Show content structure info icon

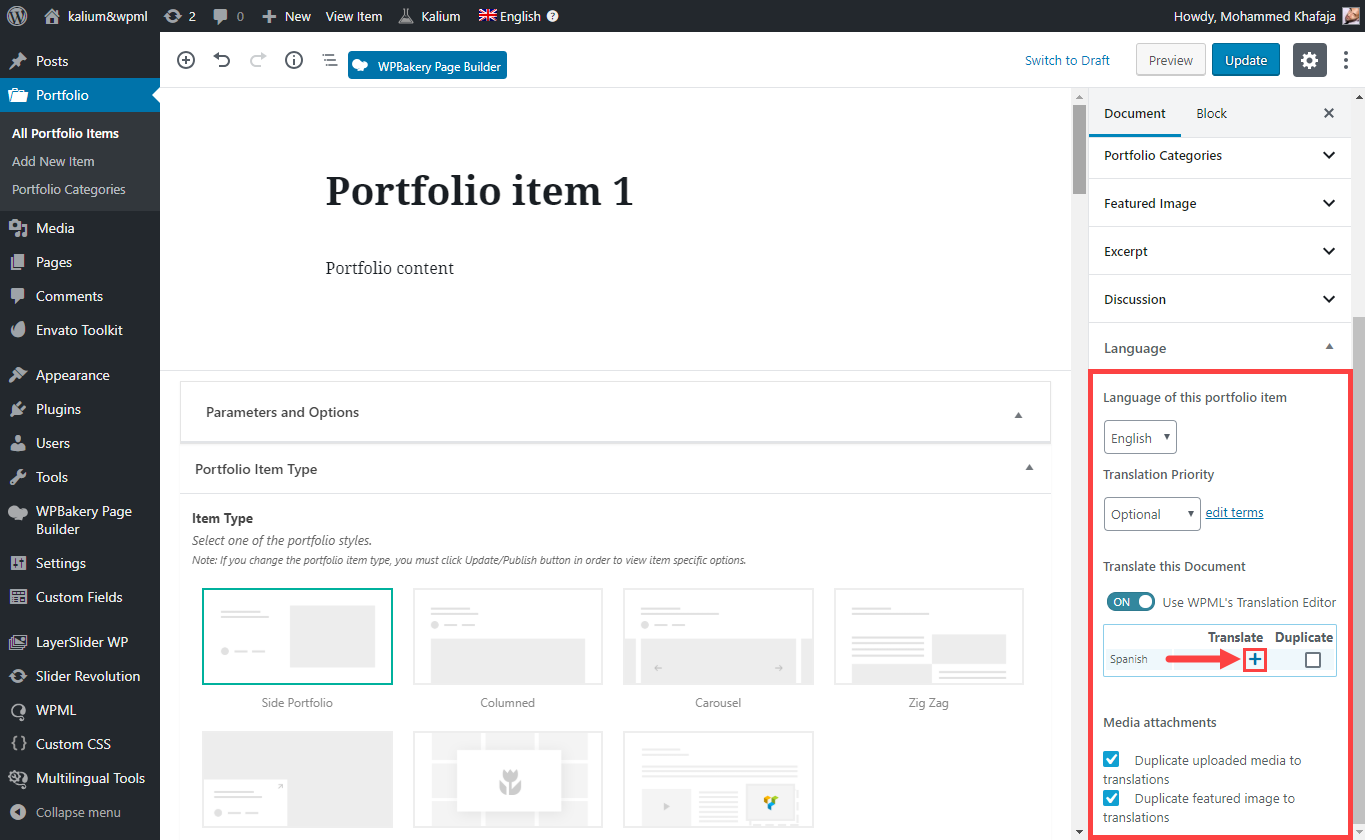[x=294, y=60]
